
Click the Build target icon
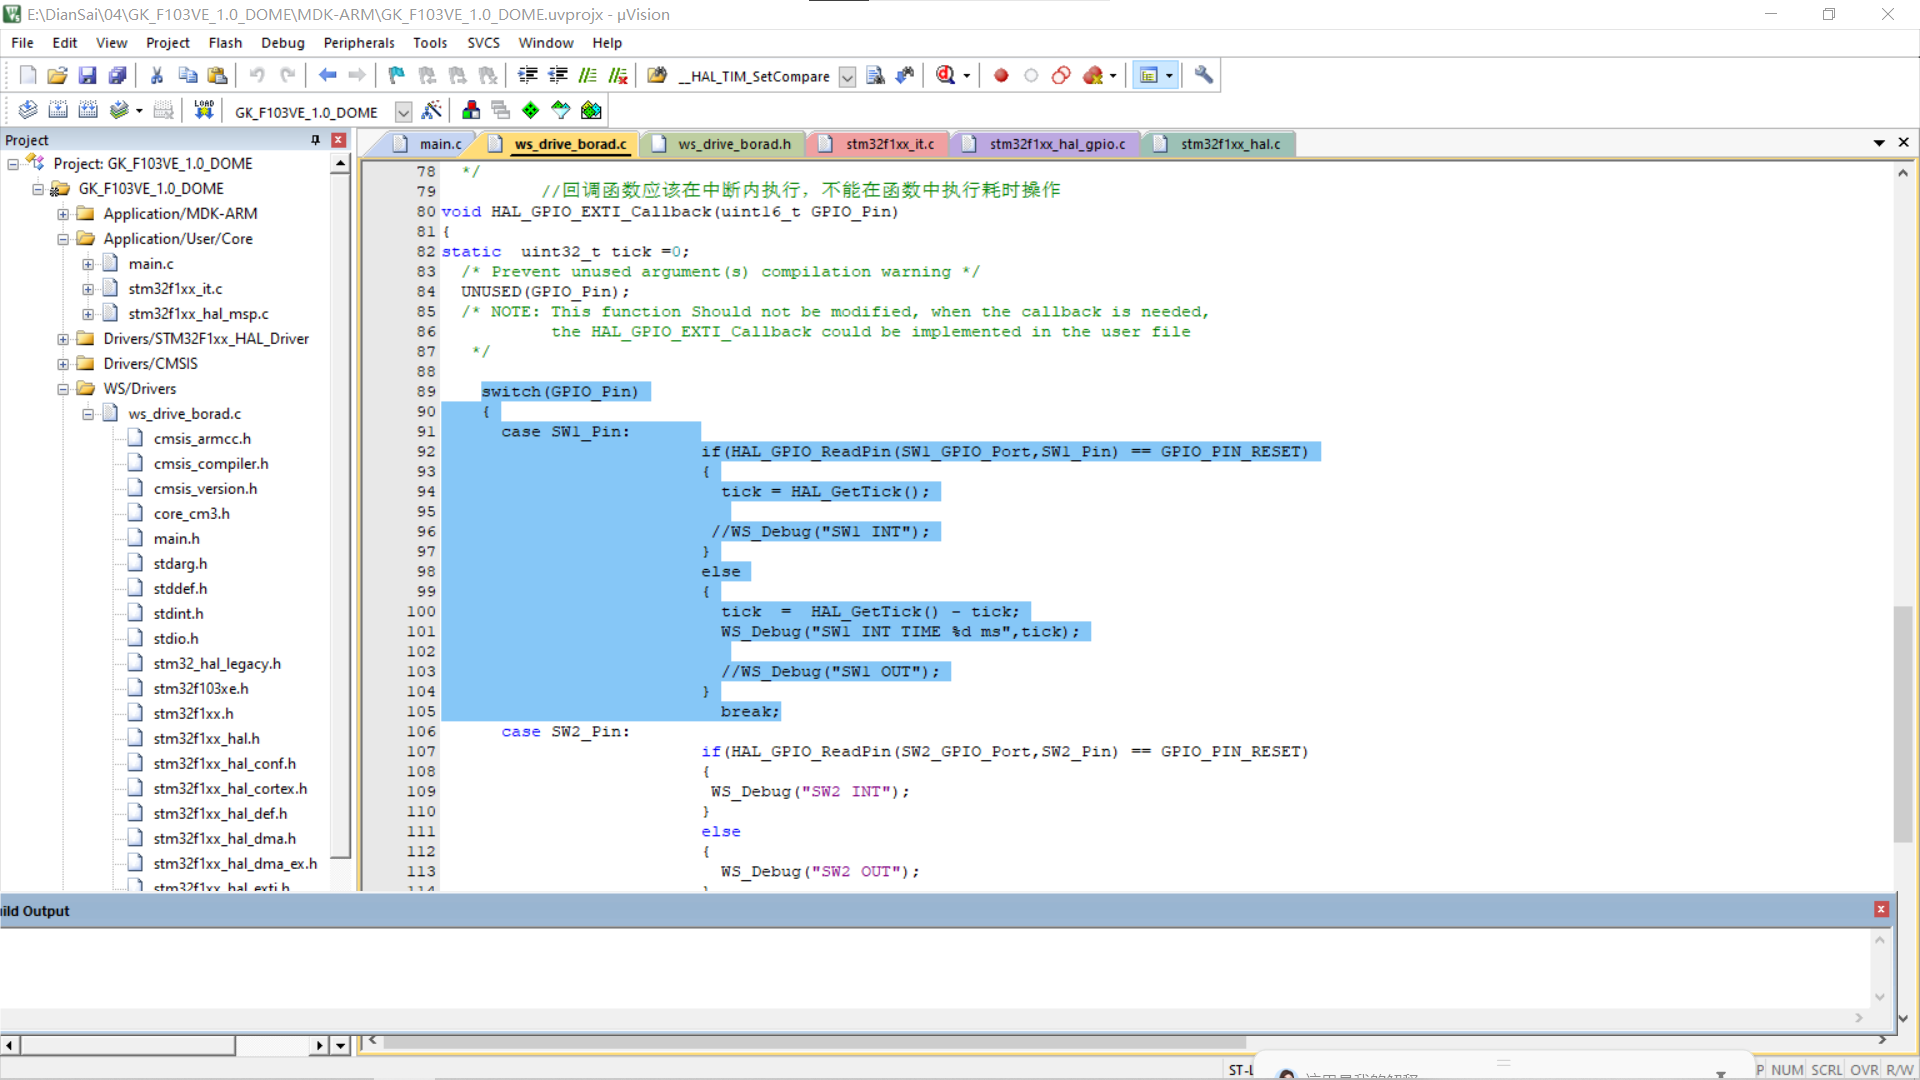click(58, 110)
